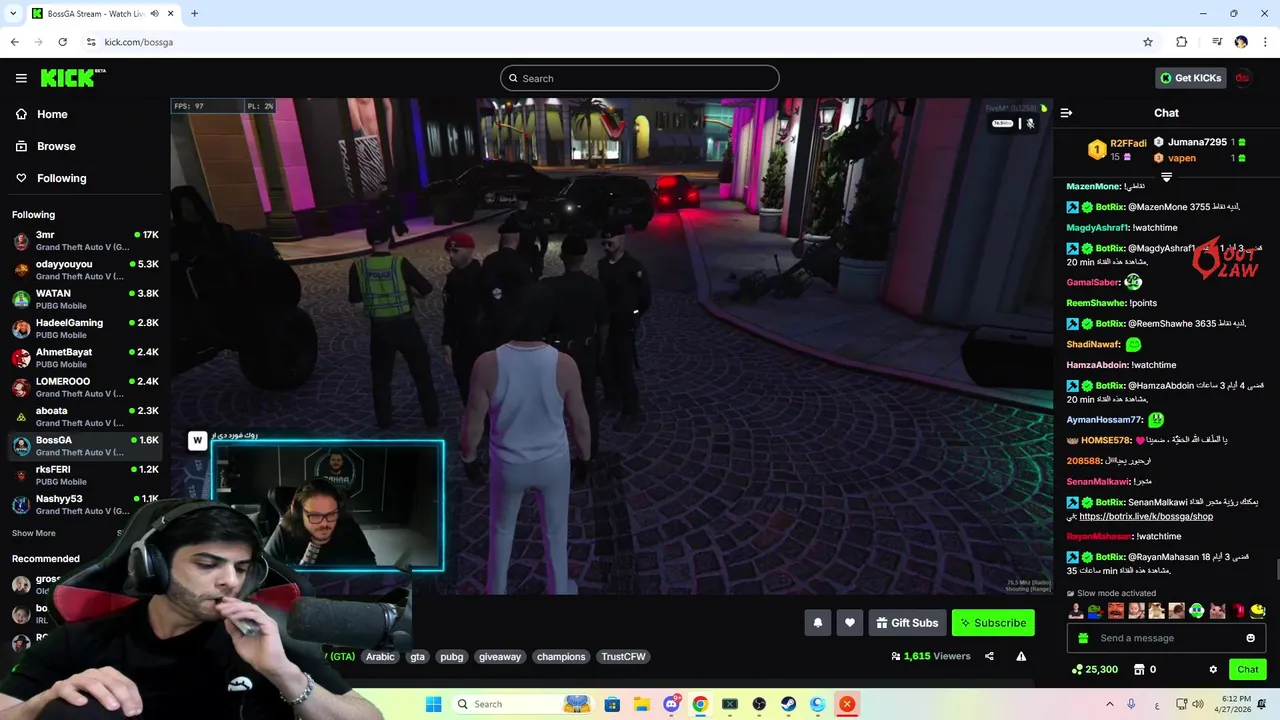Open Discord from the taskbar
This screenshot has width=1280, height=720.
click(x=672, y=704)
